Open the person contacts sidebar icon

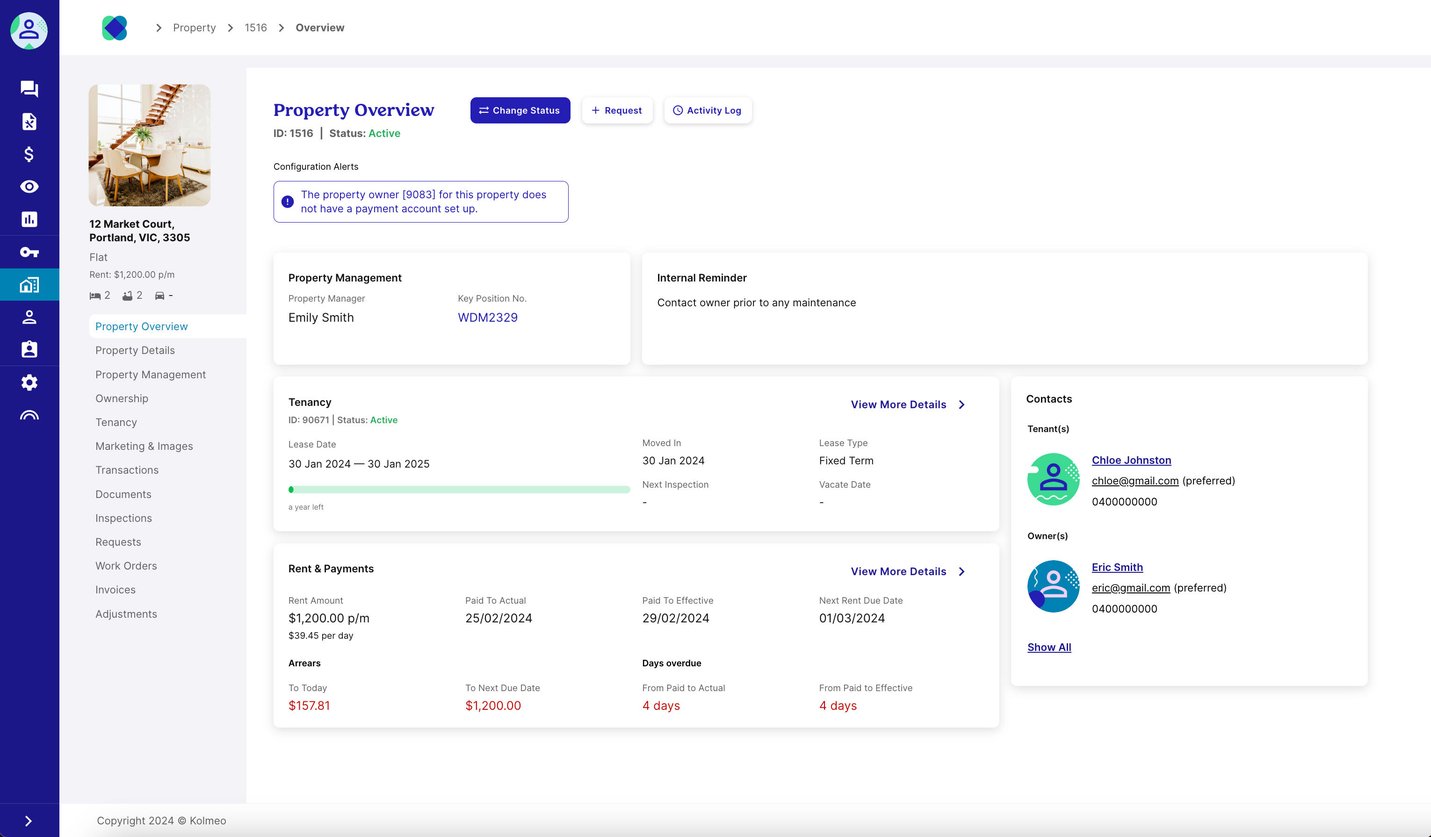tap(29, 317)
